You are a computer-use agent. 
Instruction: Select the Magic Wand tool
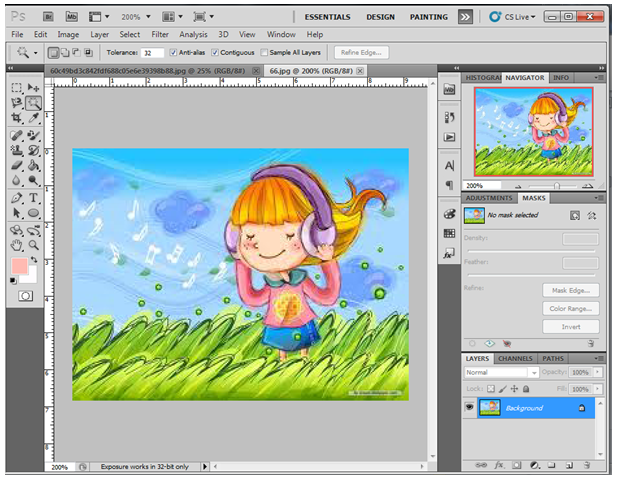coord(33,103)
